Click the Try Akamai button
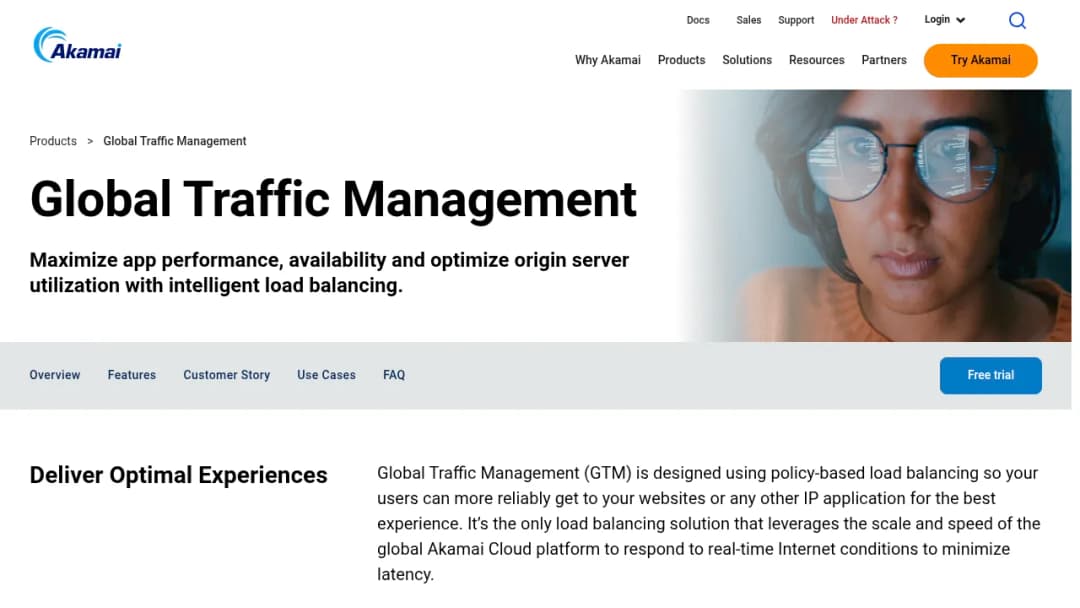 point(980,60)
